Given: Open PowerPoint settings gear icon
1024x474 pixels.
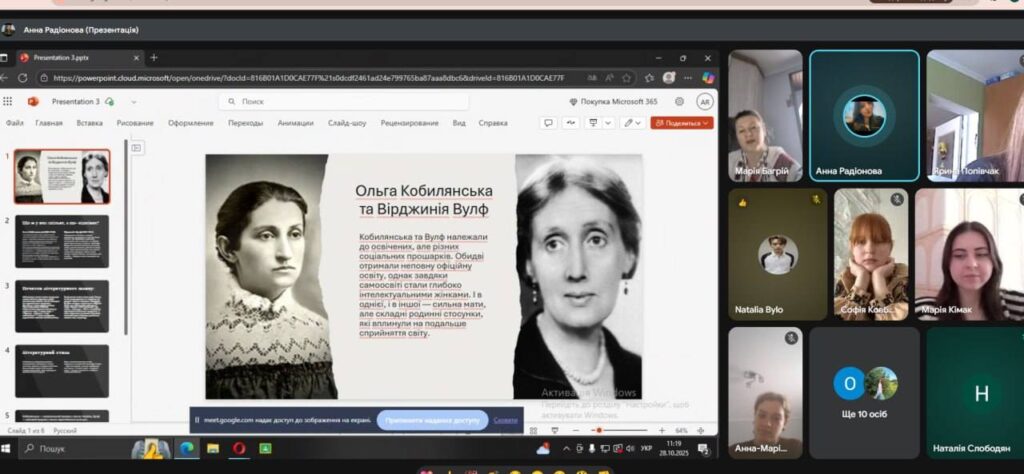Looking at the screenshot, I should [x=679, y=101].
